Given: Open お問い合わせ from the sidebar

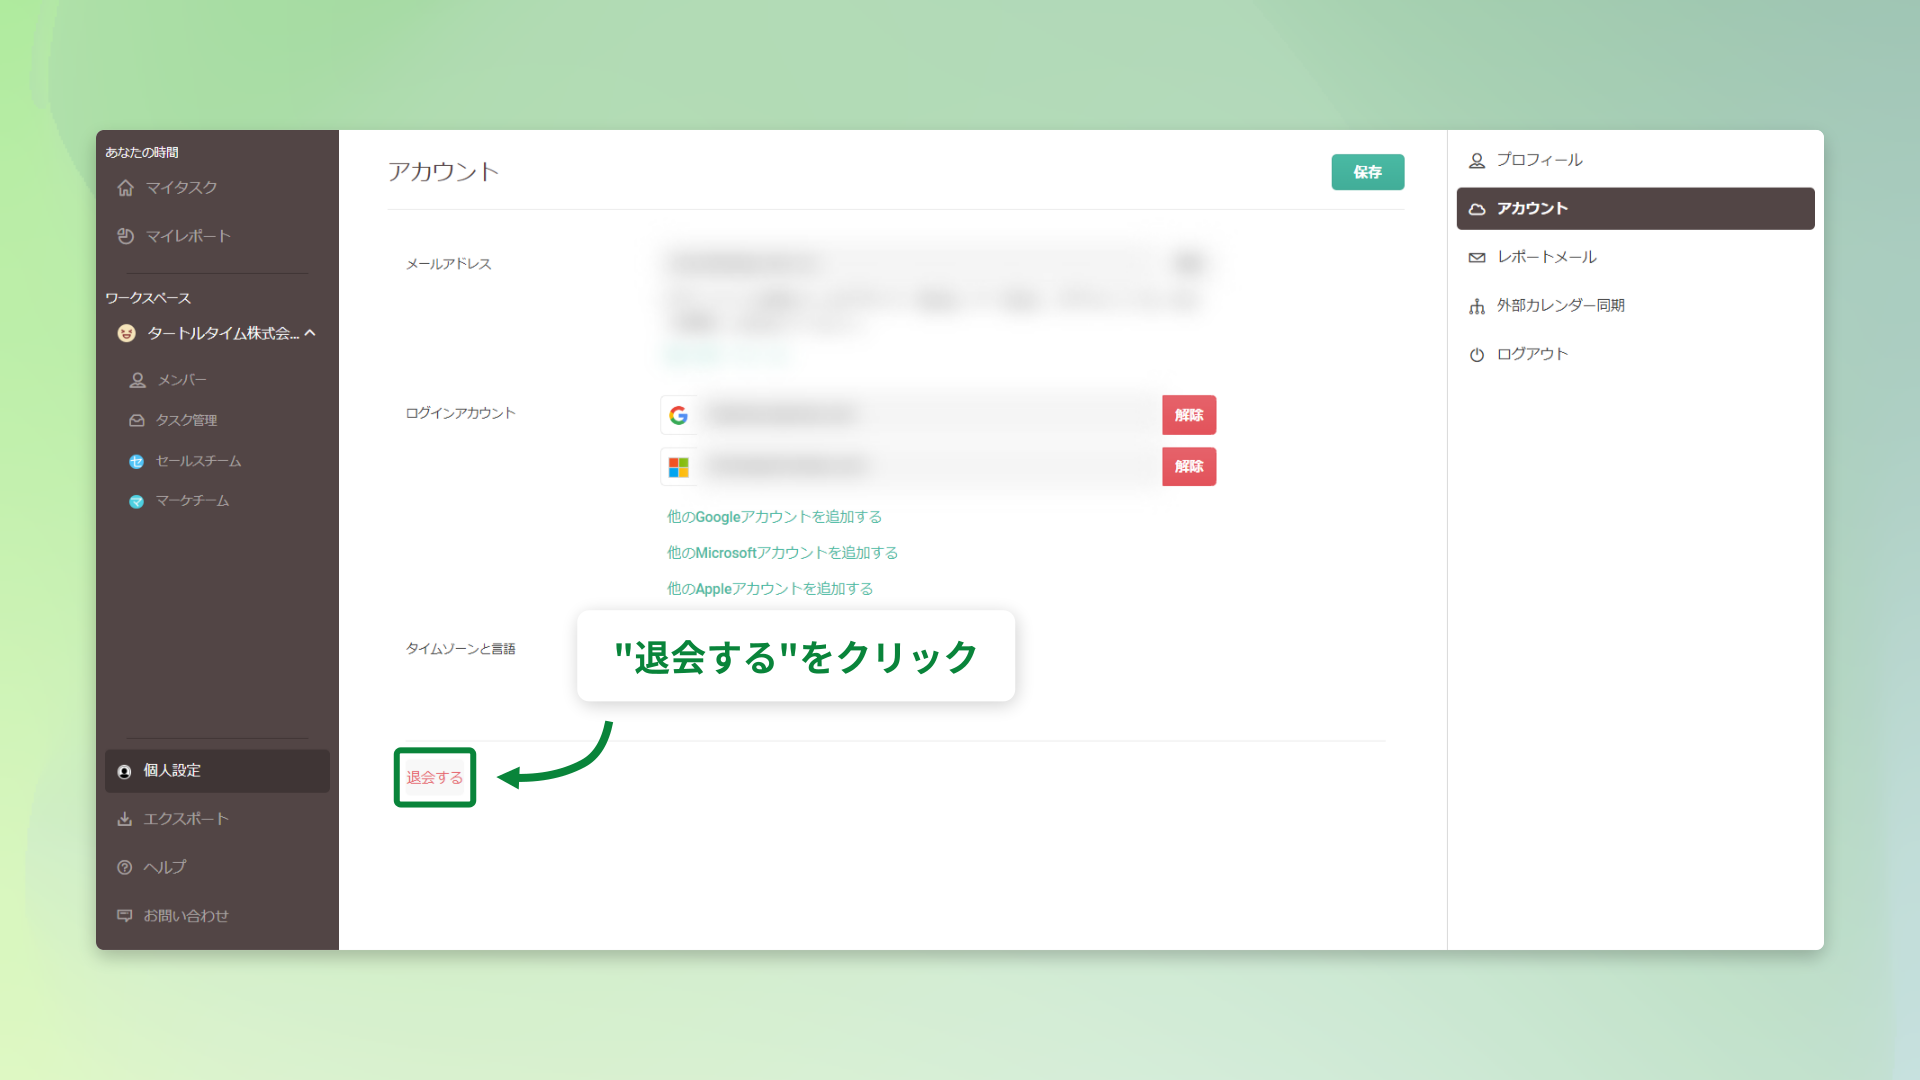Looking at the screenshot, I should pos(185,916).
